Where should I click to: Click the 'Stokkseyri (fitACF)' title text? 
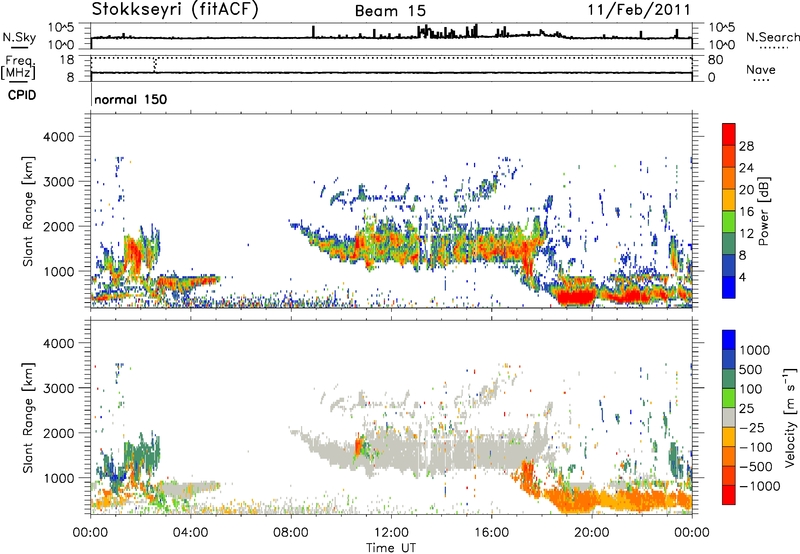pos(175,10)
